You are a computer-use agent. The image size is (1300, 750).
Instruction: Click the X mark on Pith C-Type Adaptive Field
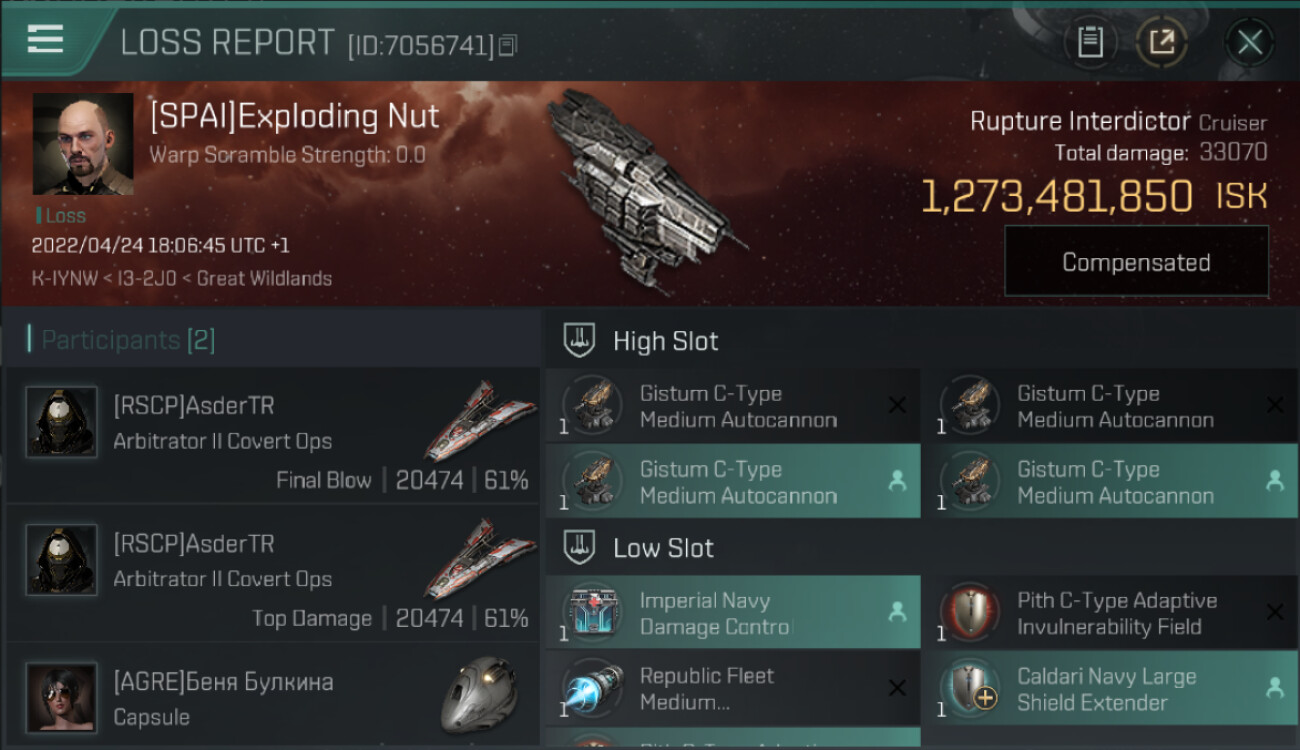1274,612
